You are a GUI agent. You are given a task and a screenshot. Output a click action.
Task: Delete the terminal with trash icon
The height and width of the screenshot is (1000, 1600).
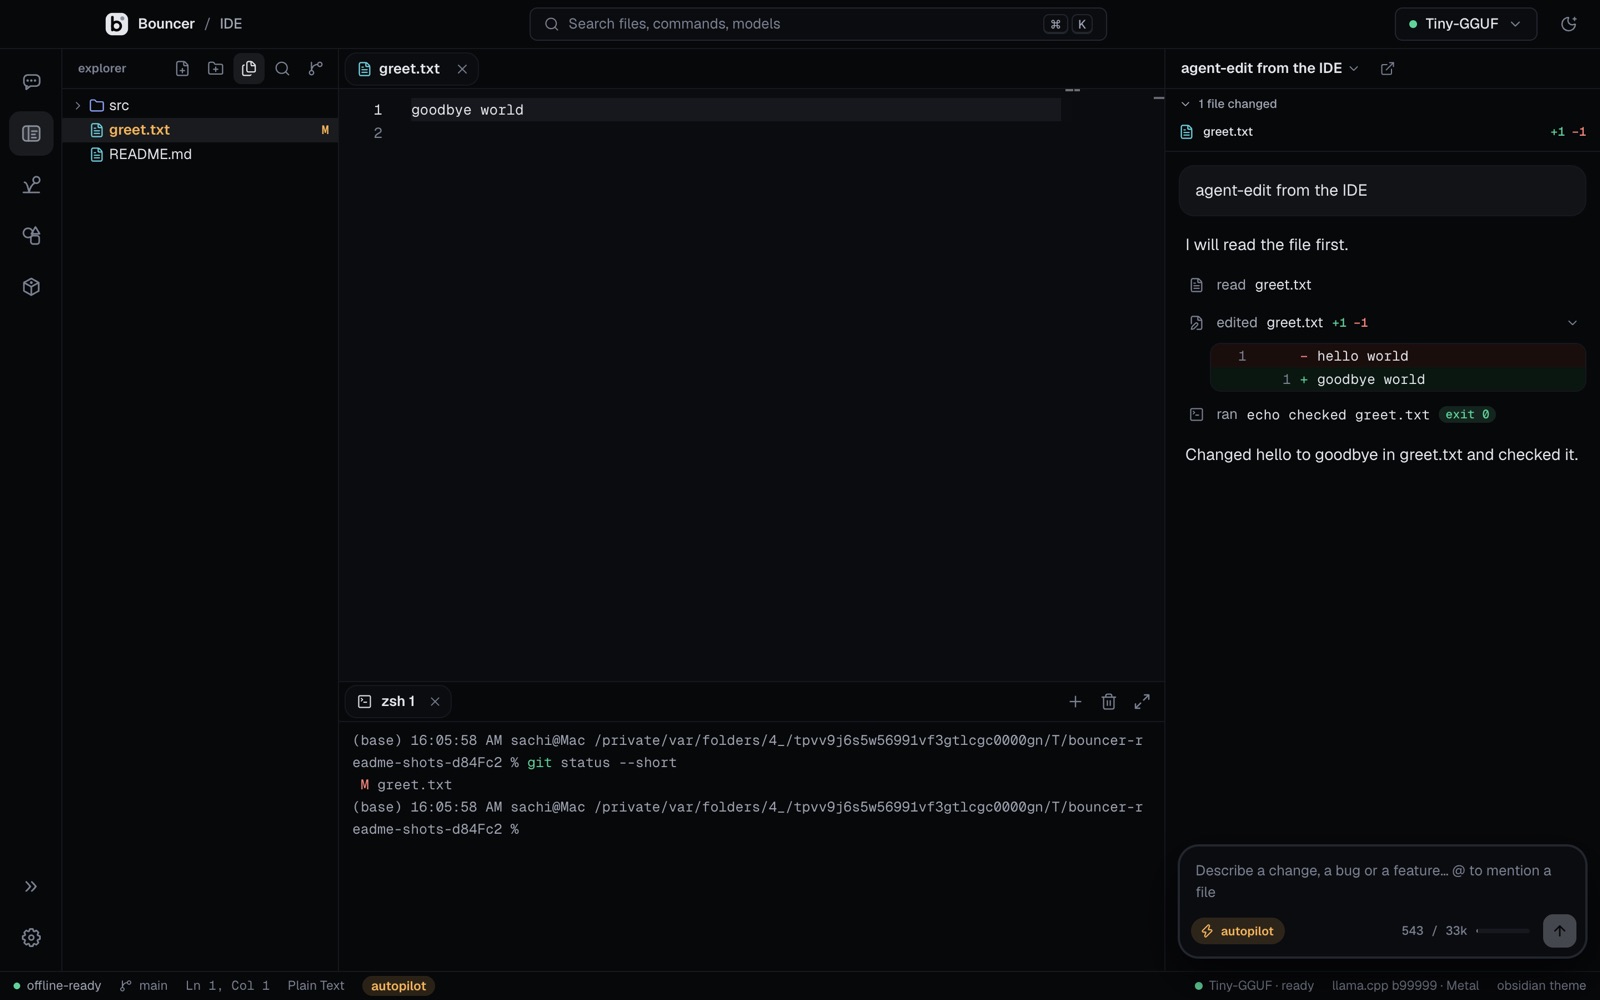[x=1108, y=702]
